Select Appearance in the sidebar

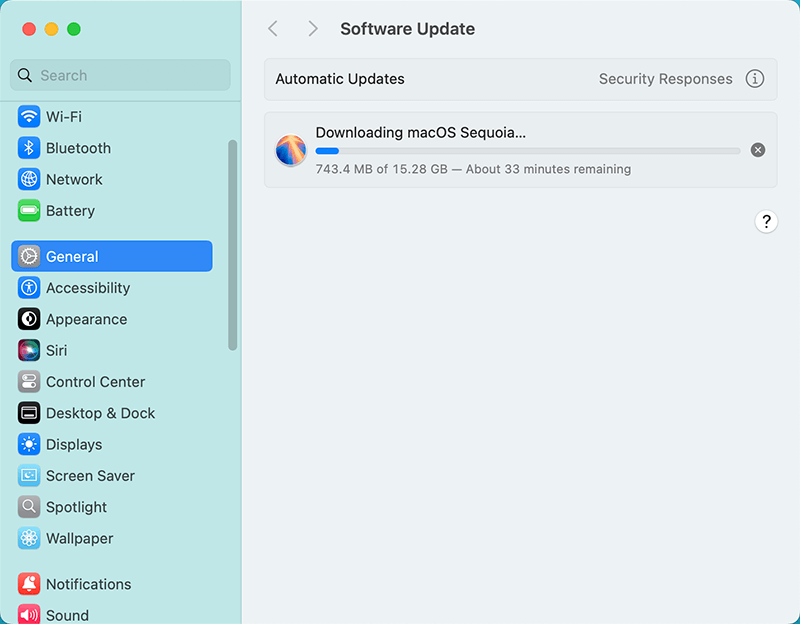click(x=28, y=319)
